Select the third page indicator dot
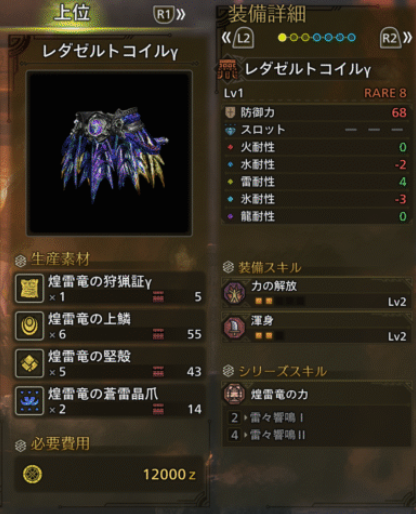This screenshot has height=514, width=416. (x=305, y=38)
